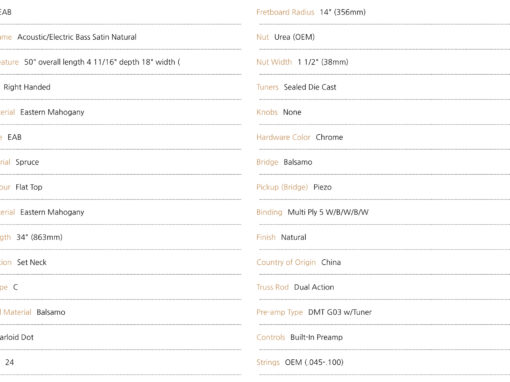
Task: Click the Right Handed value
Action: pyautogui.click(x=27, y=87)
